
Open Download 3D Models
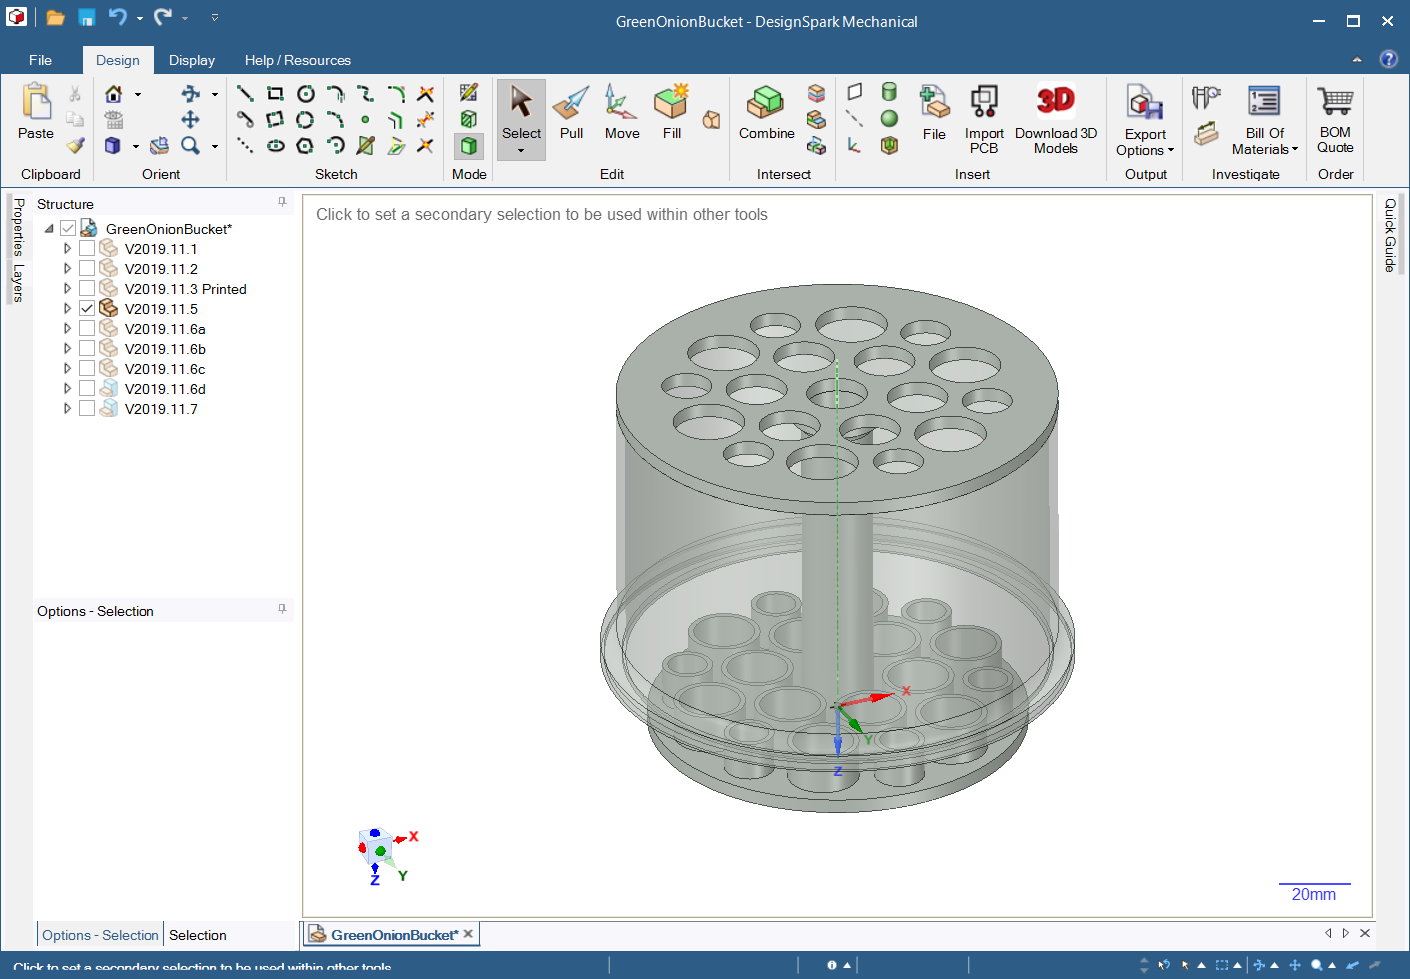tap(1056, 118)
